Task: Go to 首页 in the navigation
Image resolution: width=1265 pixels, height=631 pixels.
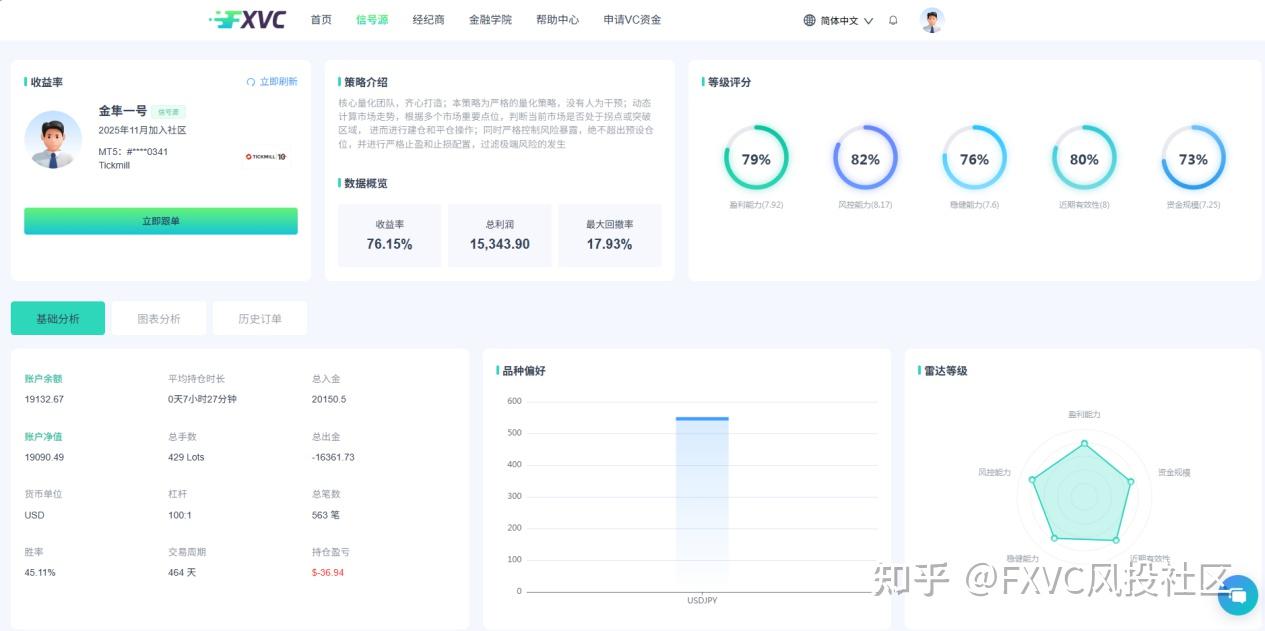Action: point(321,19)
